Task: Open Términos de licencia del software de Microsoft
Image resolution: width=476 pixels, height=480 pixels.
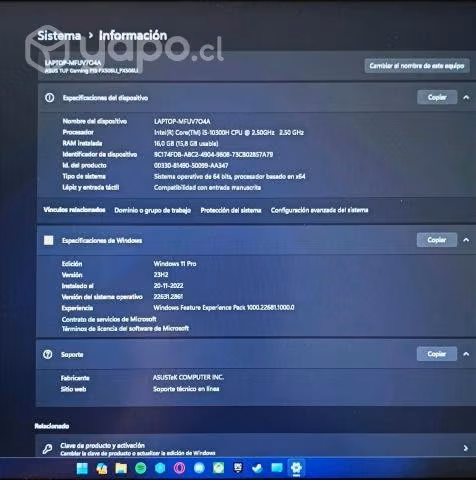Action: [x=125, y=329]
